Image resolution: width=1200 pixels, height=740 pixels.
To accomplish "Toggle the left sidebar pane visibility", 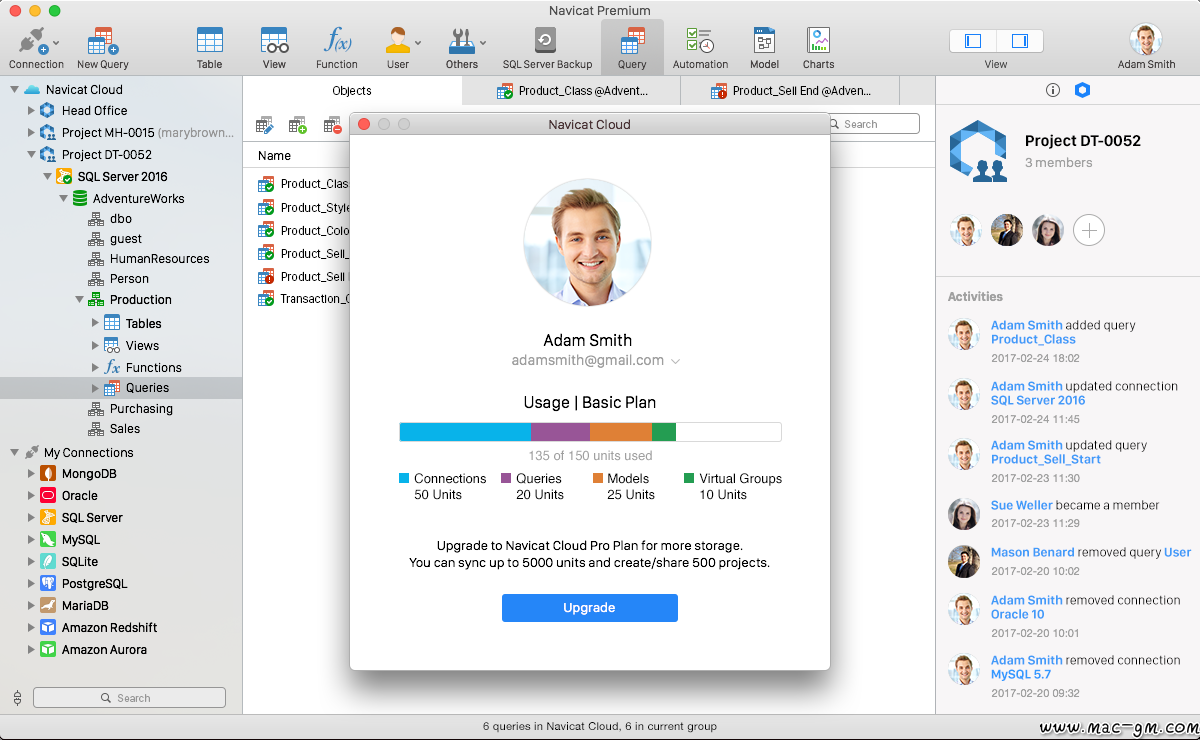I will (x=973, y=41).
